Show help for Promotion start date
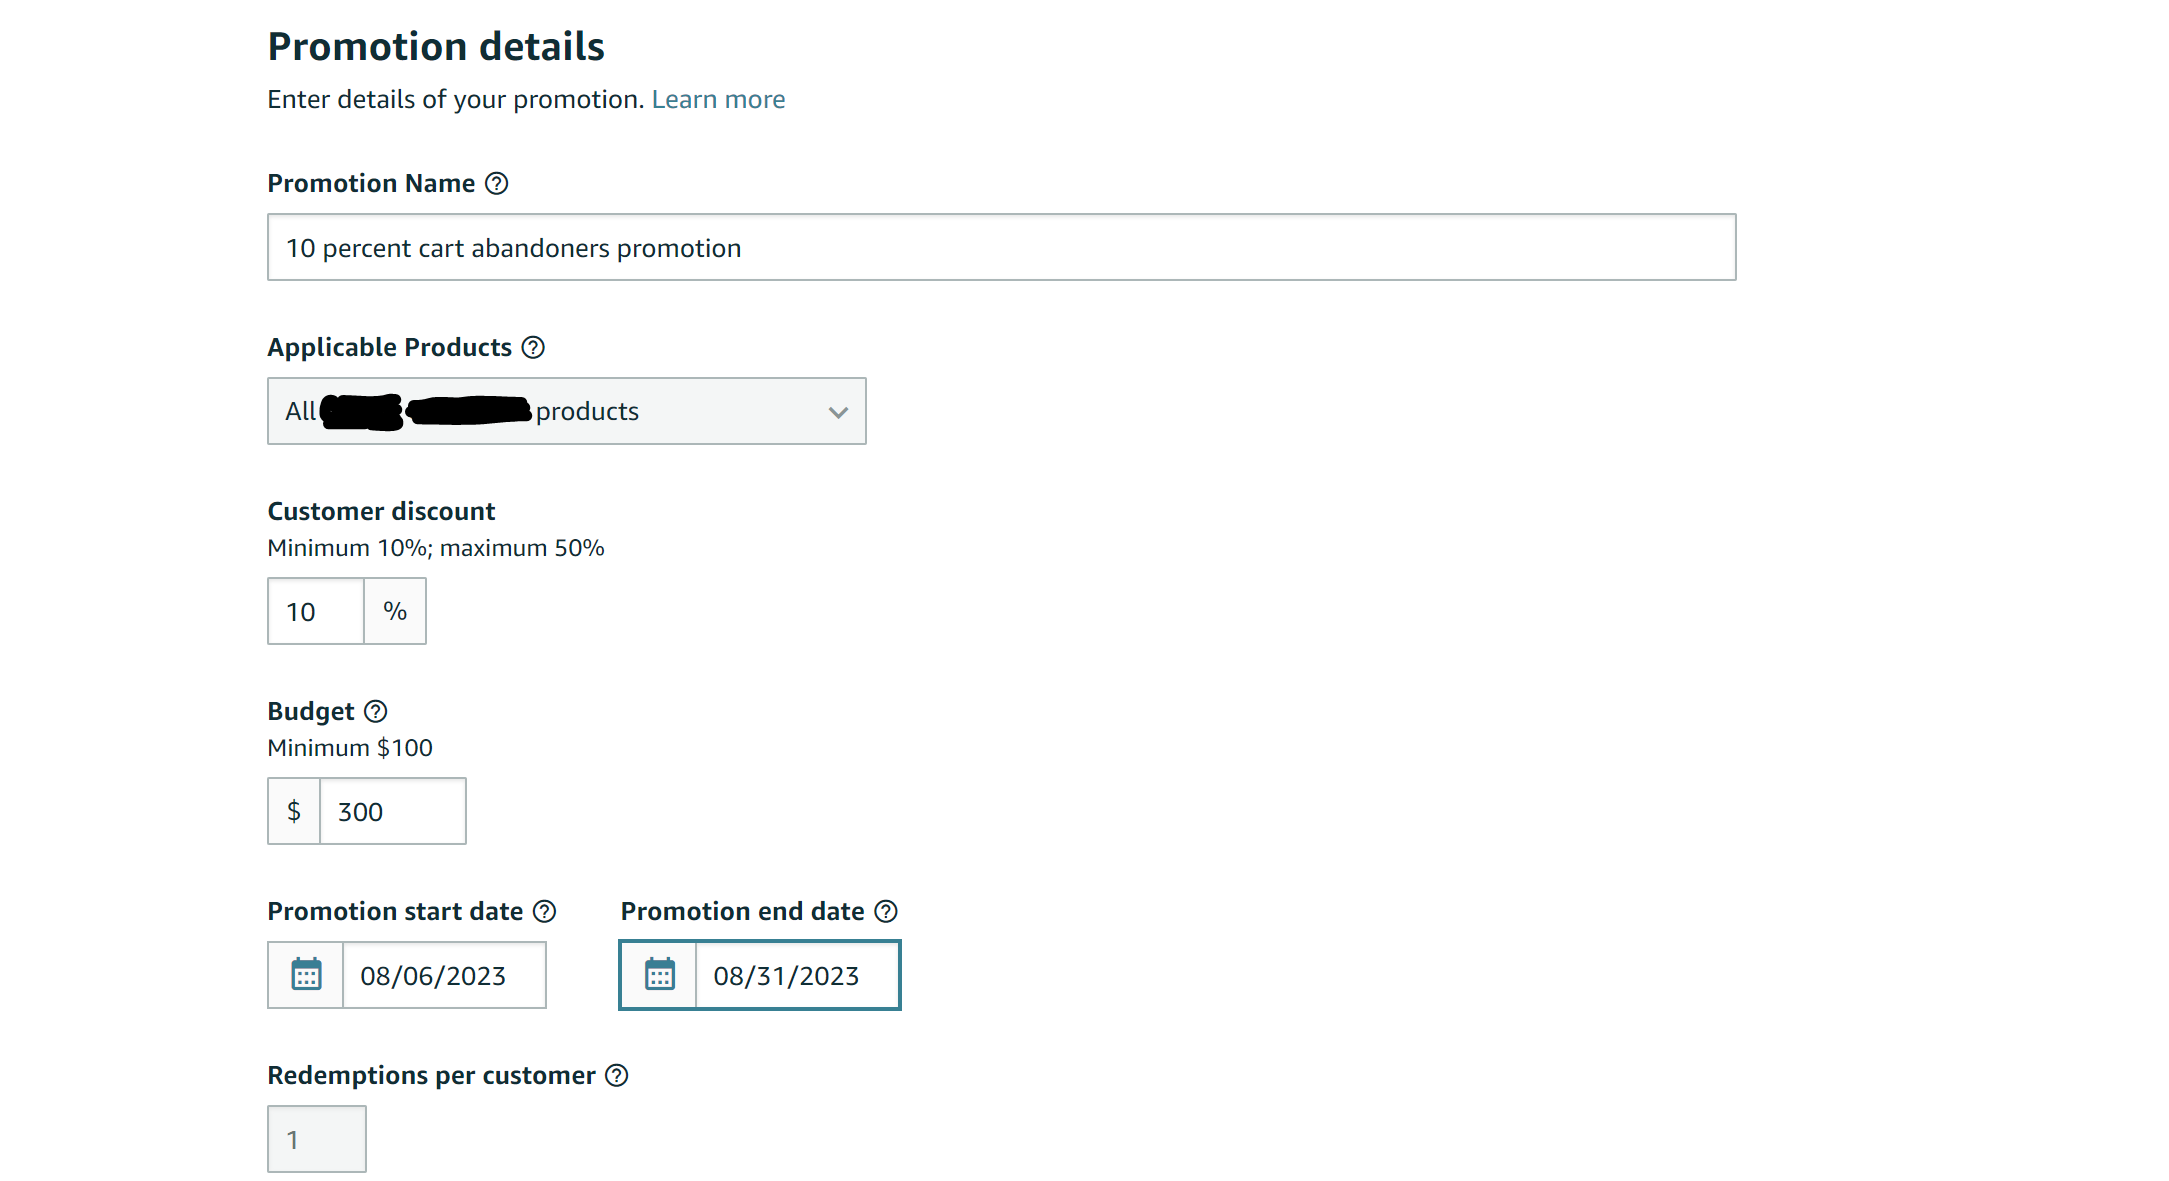 545,912
